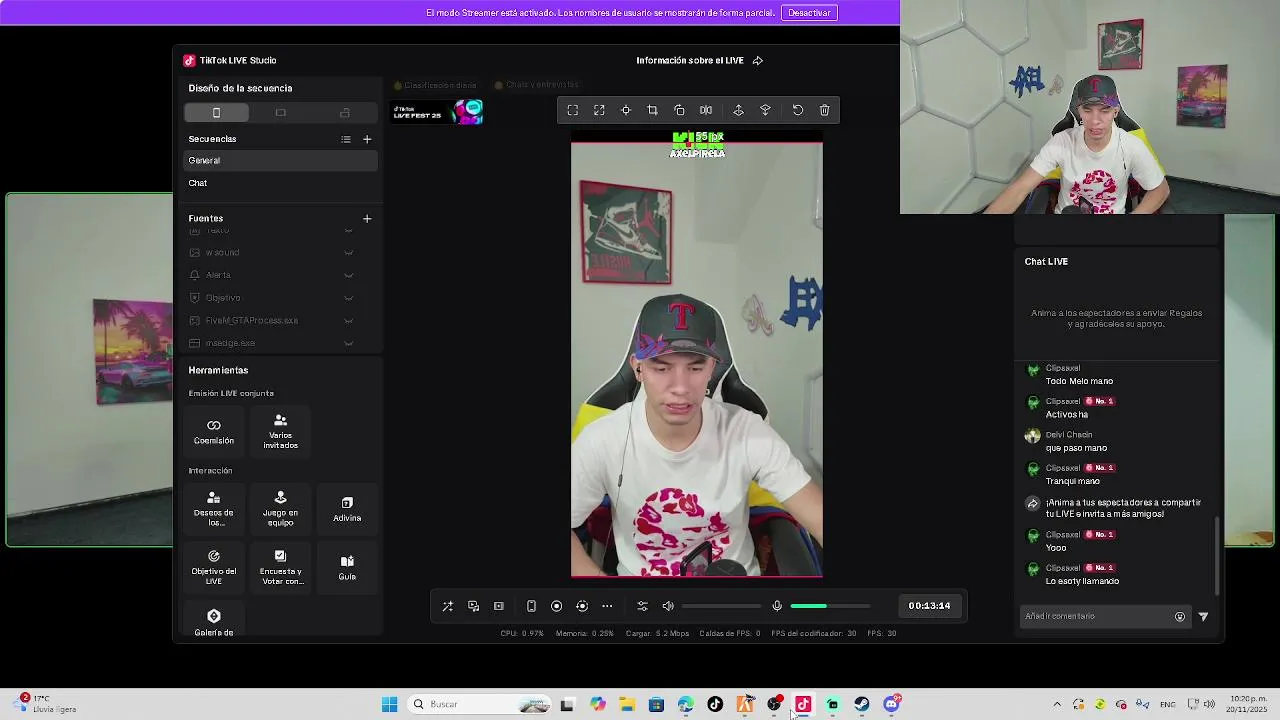Toggle visibility of the w sound source
Screen dimensions: 1280x720
point(348,253)
